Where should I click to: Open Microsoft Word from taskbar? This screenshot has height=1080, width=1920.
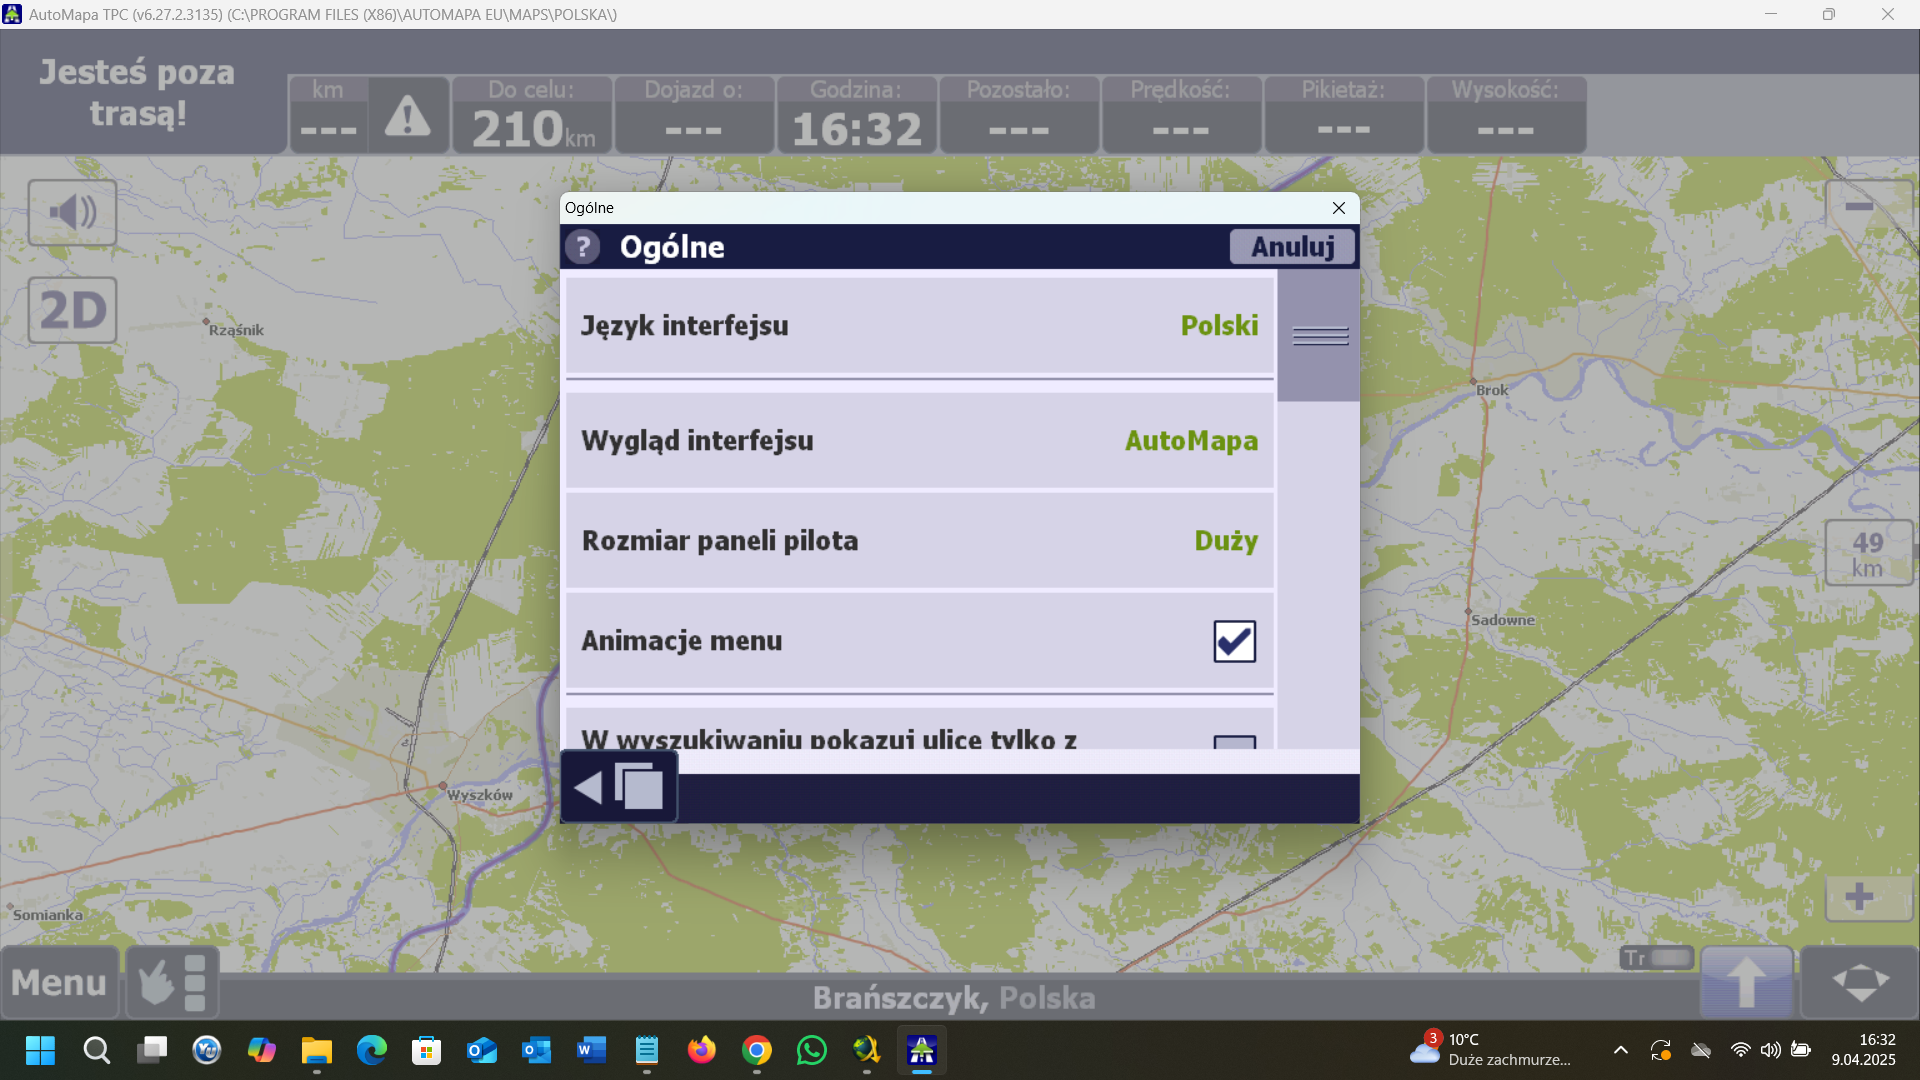coord(592,1050)
